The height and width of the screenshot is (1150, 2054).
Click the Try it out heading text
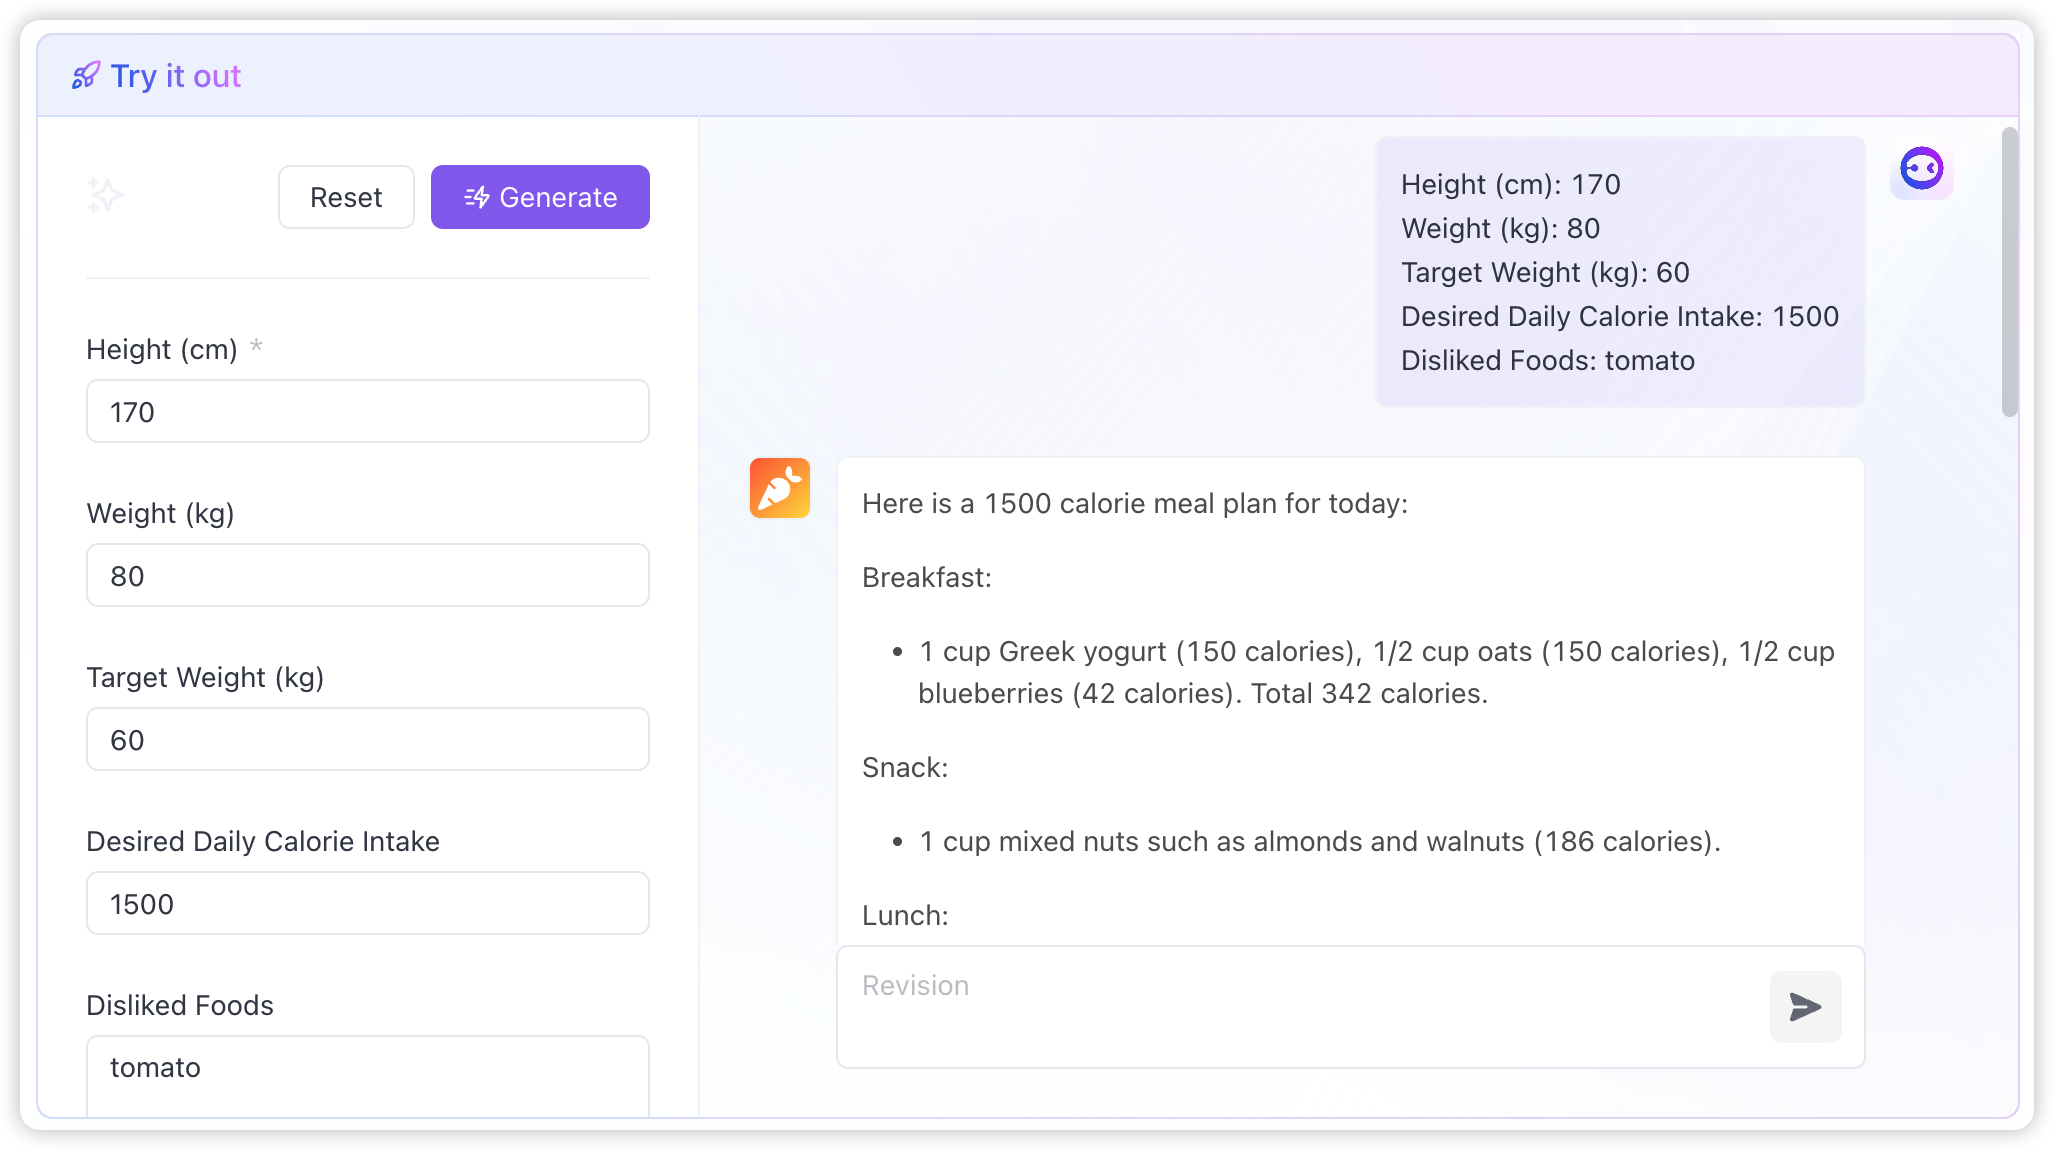tap(176, 76)
